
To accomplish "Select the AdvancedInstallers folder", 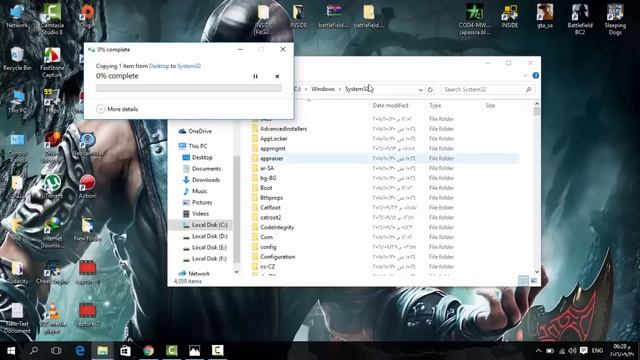I will (283, 129).
